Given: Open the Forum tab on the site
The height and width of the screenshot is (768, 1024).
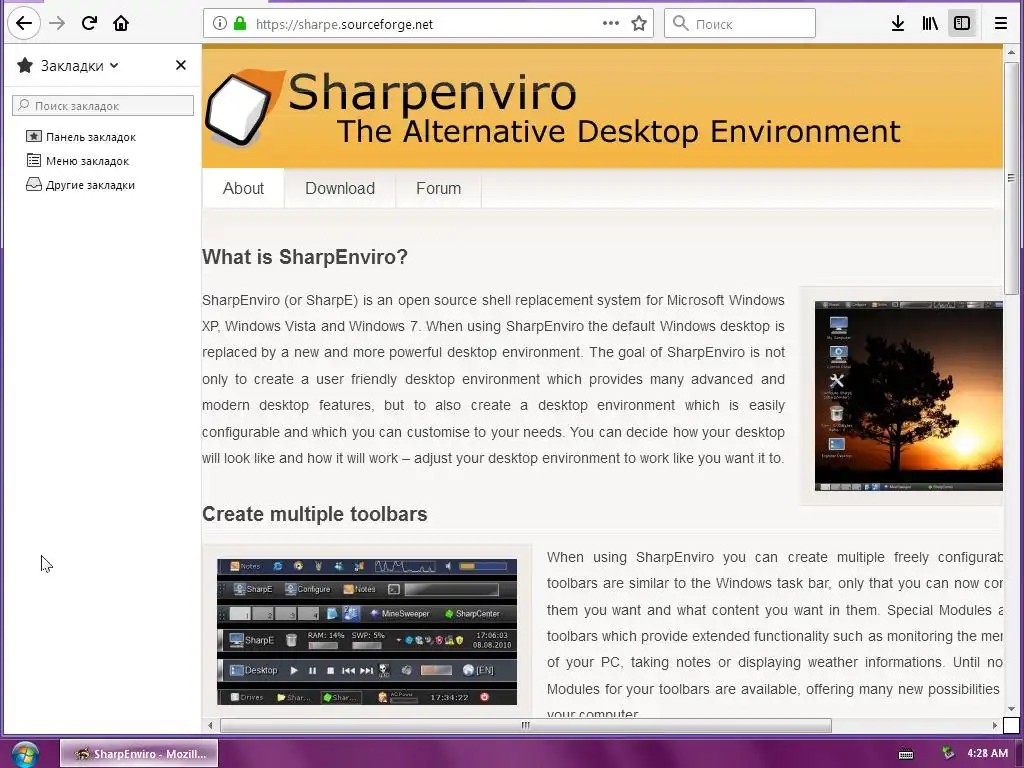Looking at the screenshot, I should tap(438, 188).
